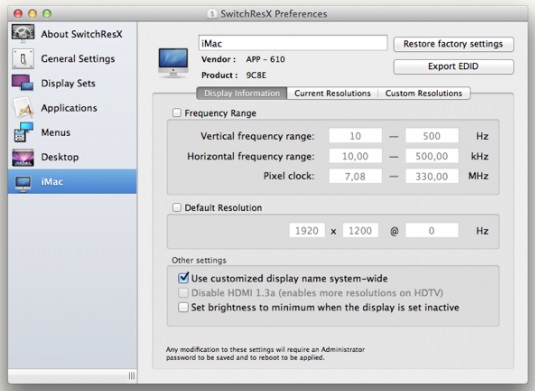Switch to the Current Resolutions tab
Image resolution: width=535 pixels, height=391 pixels.
pos(332,93)
